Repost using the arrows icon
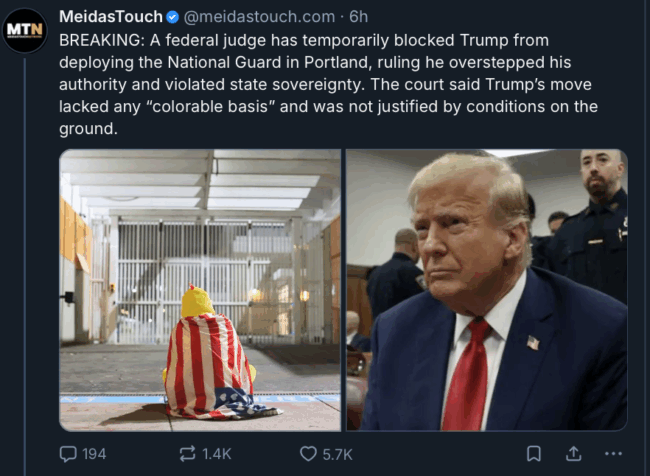The height and width of the screenshot is (476, 650). (x=187, y=454)
